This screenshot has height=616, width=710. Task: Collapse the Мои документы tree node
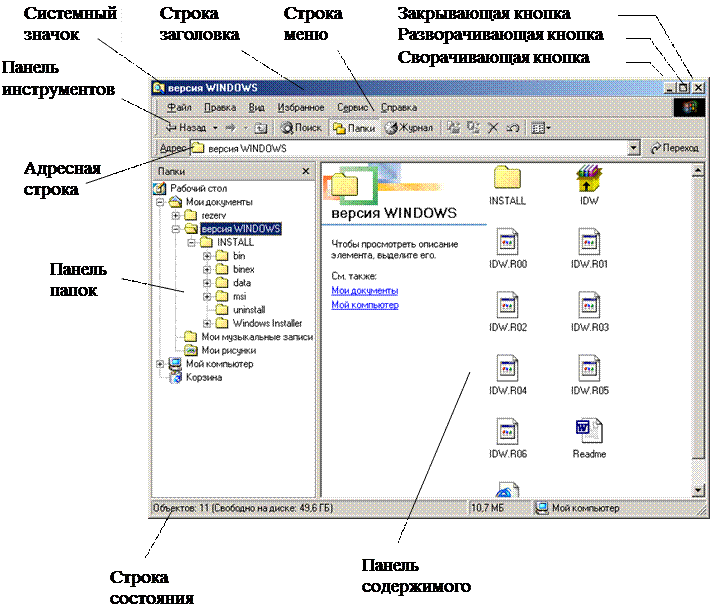tap(160, 202)
